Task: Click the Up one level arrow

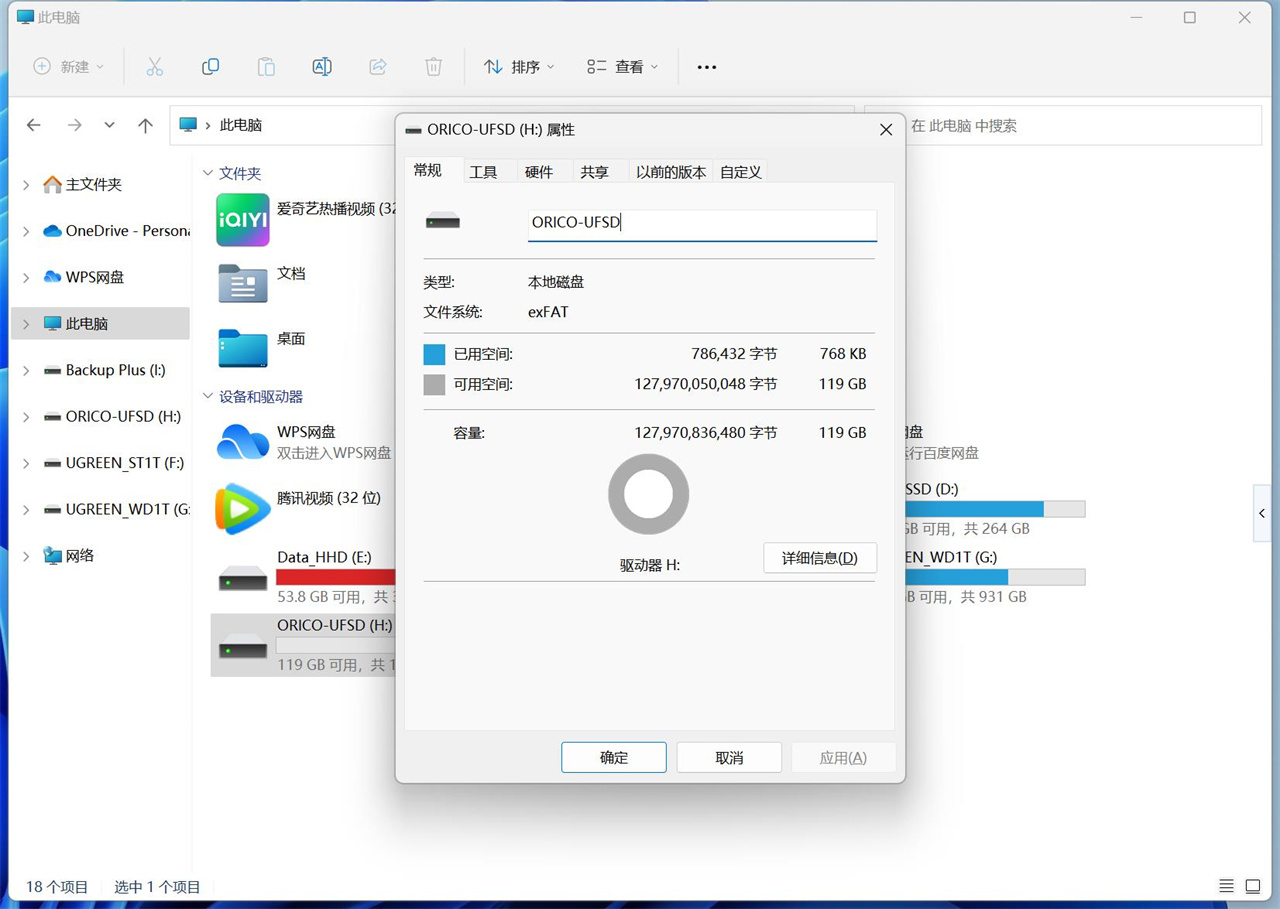Action: click(x=146, y=125)
